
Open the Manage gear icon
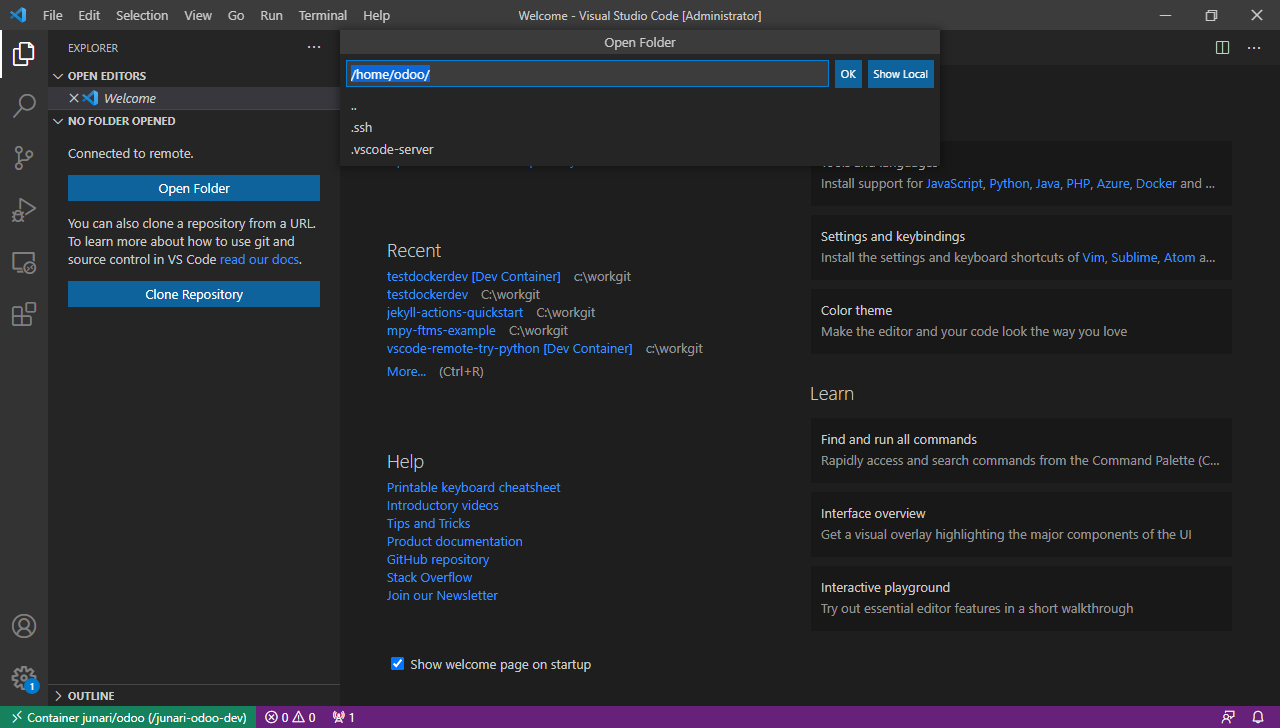coord(24,678)
